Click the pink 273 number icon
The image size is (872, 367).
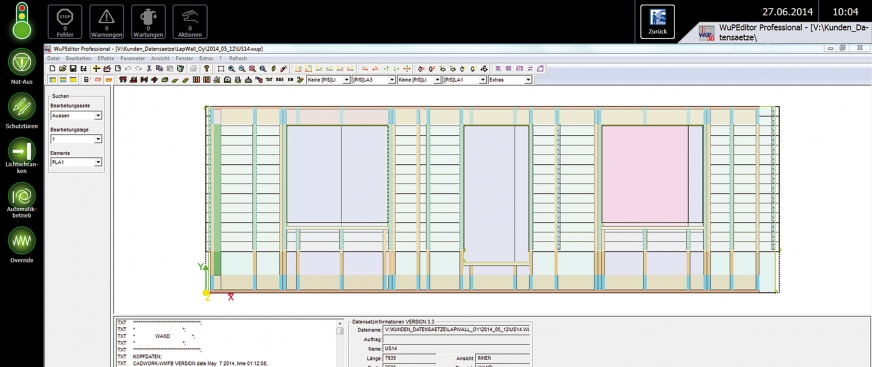pos(519,68)
